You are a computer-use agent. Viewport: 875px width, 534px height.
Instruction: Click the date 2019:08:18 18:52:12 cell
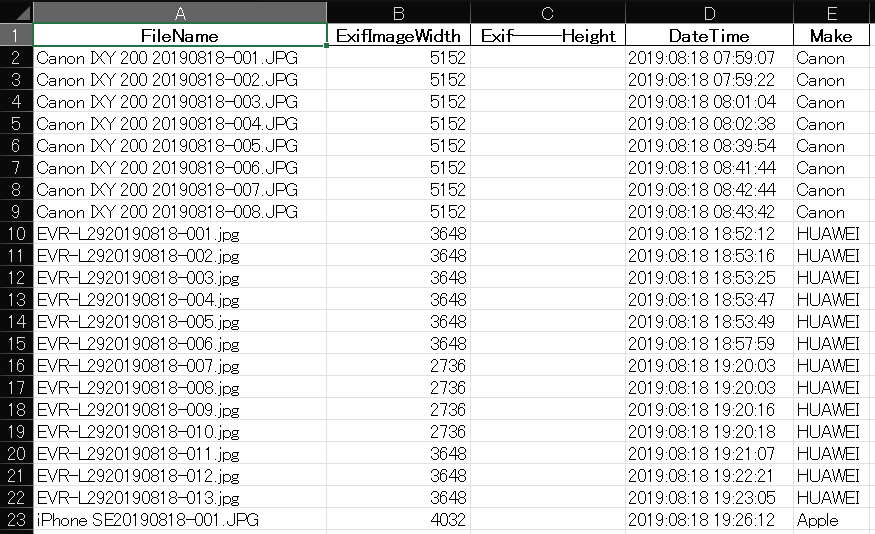701,234
